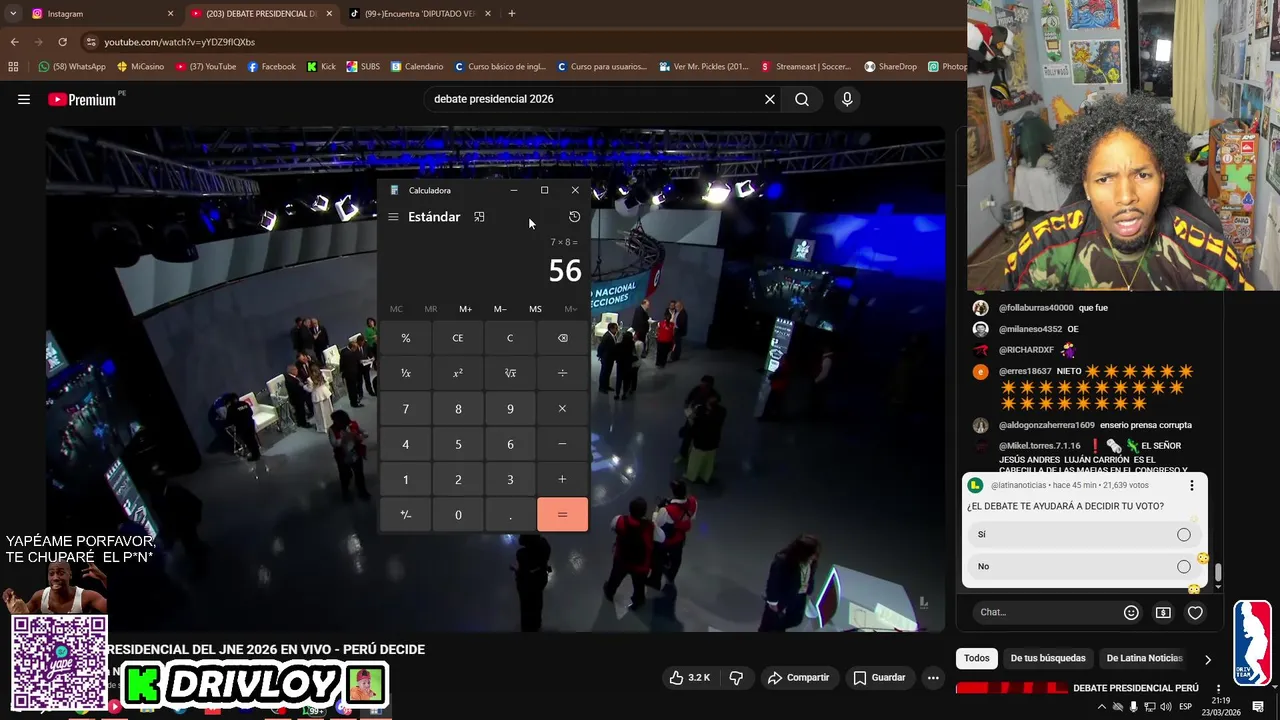Show hidden system tray icons chevron
This screenshot has width=1280, height=720.
pyautogui.click(x=1102, y=707)
